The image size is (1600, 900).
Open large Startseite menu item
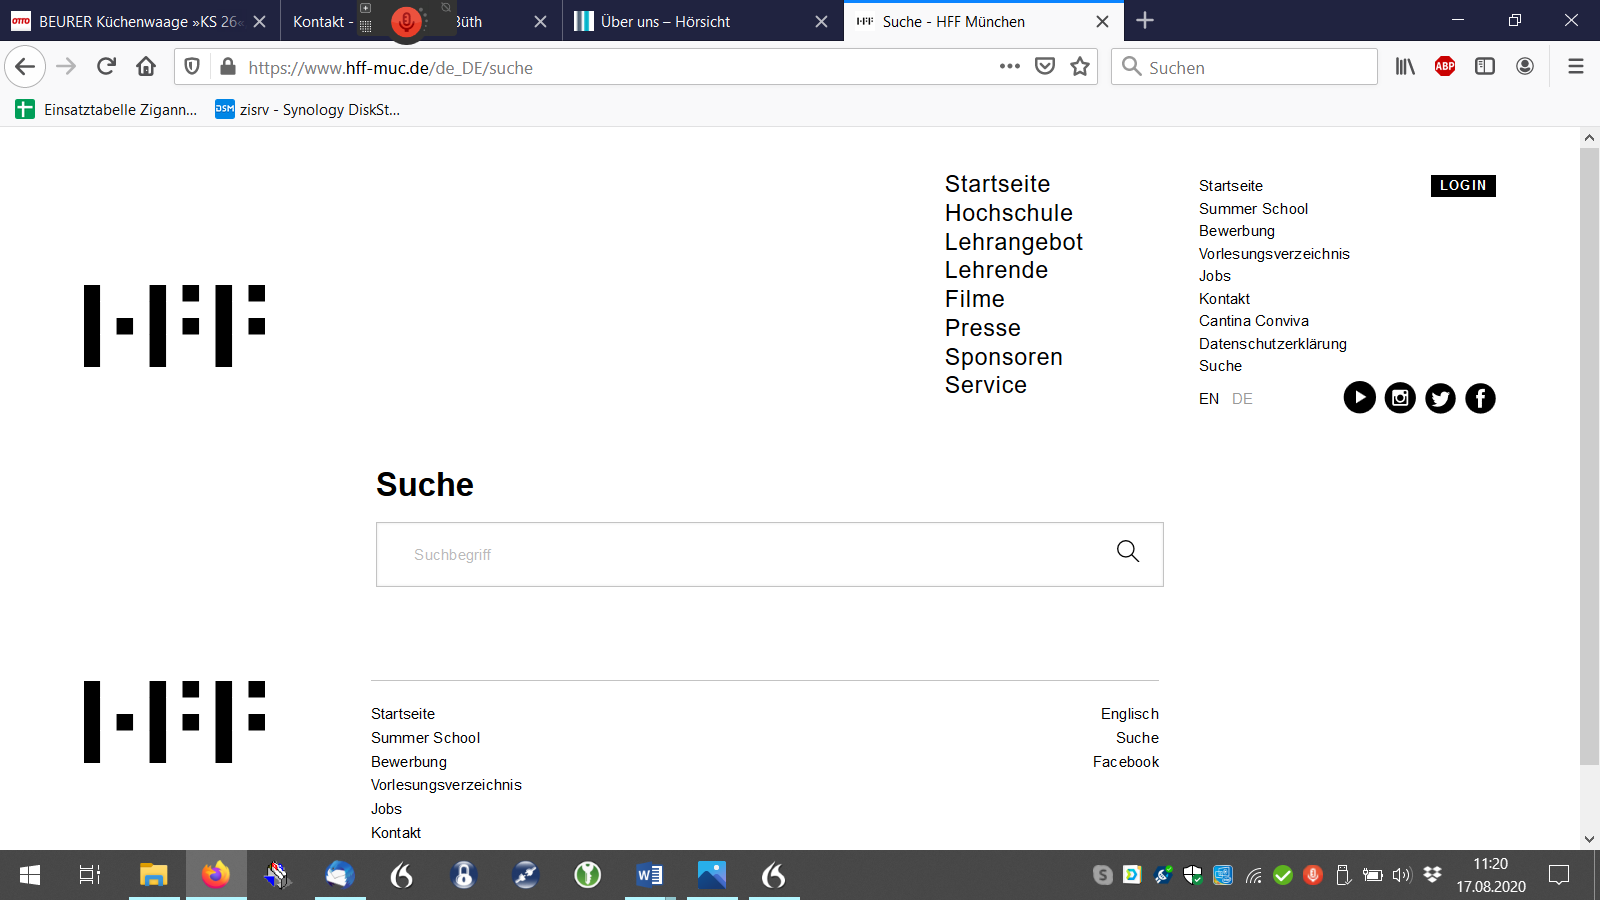997,184
